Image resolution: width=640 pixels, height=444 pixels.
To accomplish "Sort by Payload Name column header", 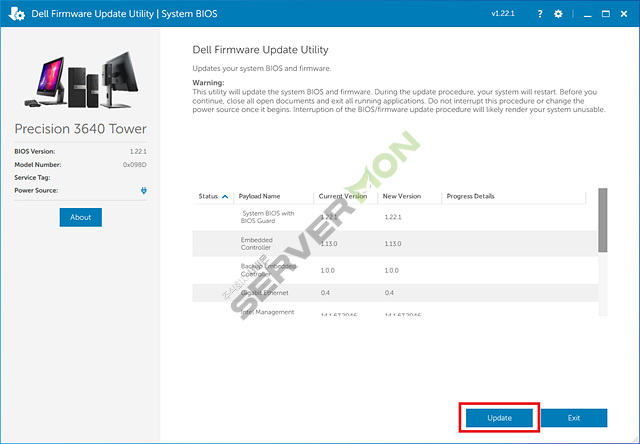I will (259, 196).
